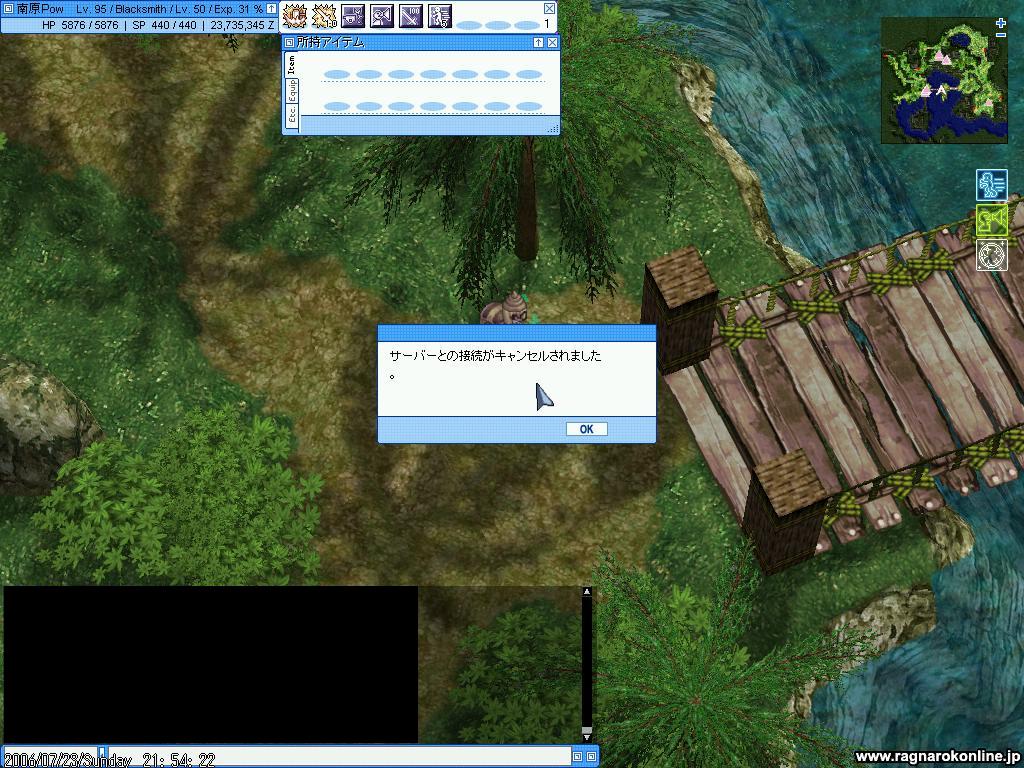Image resolution: width=1024 pixels, height=768 pixels.
Task: Open the Etc. tab in inventory
Action: click(292, 115)
